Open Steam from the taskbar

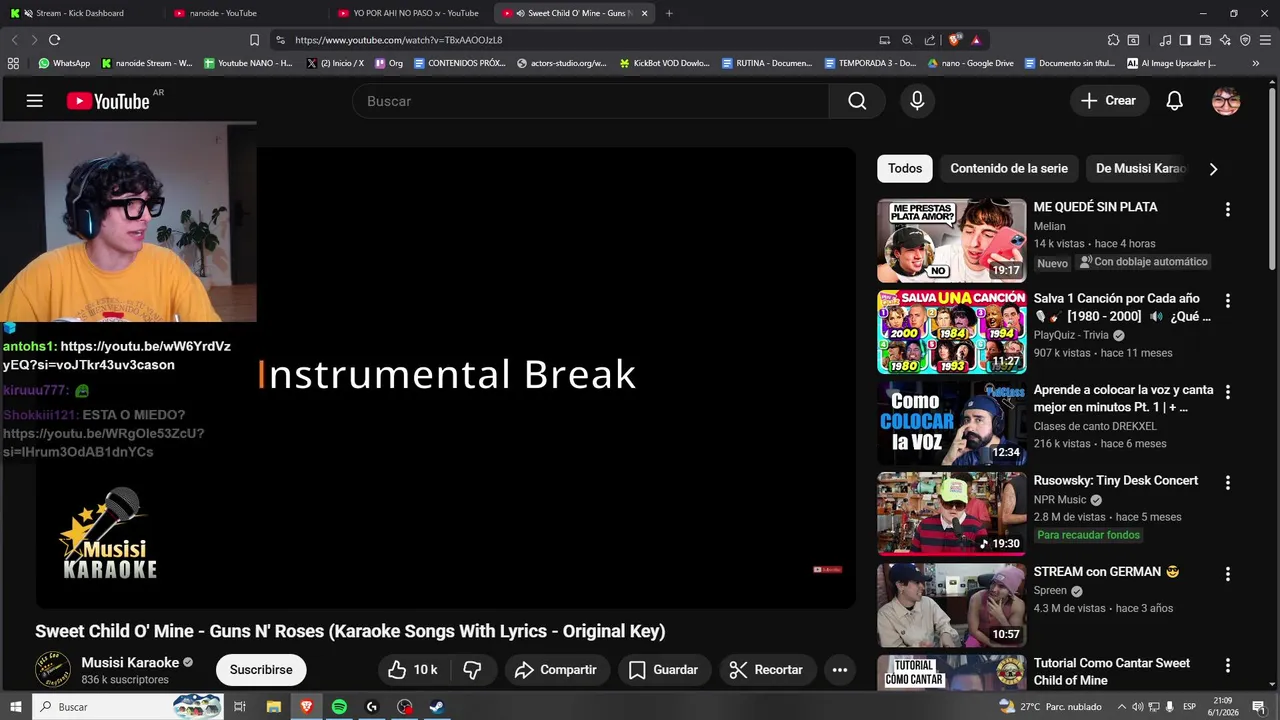437,707
